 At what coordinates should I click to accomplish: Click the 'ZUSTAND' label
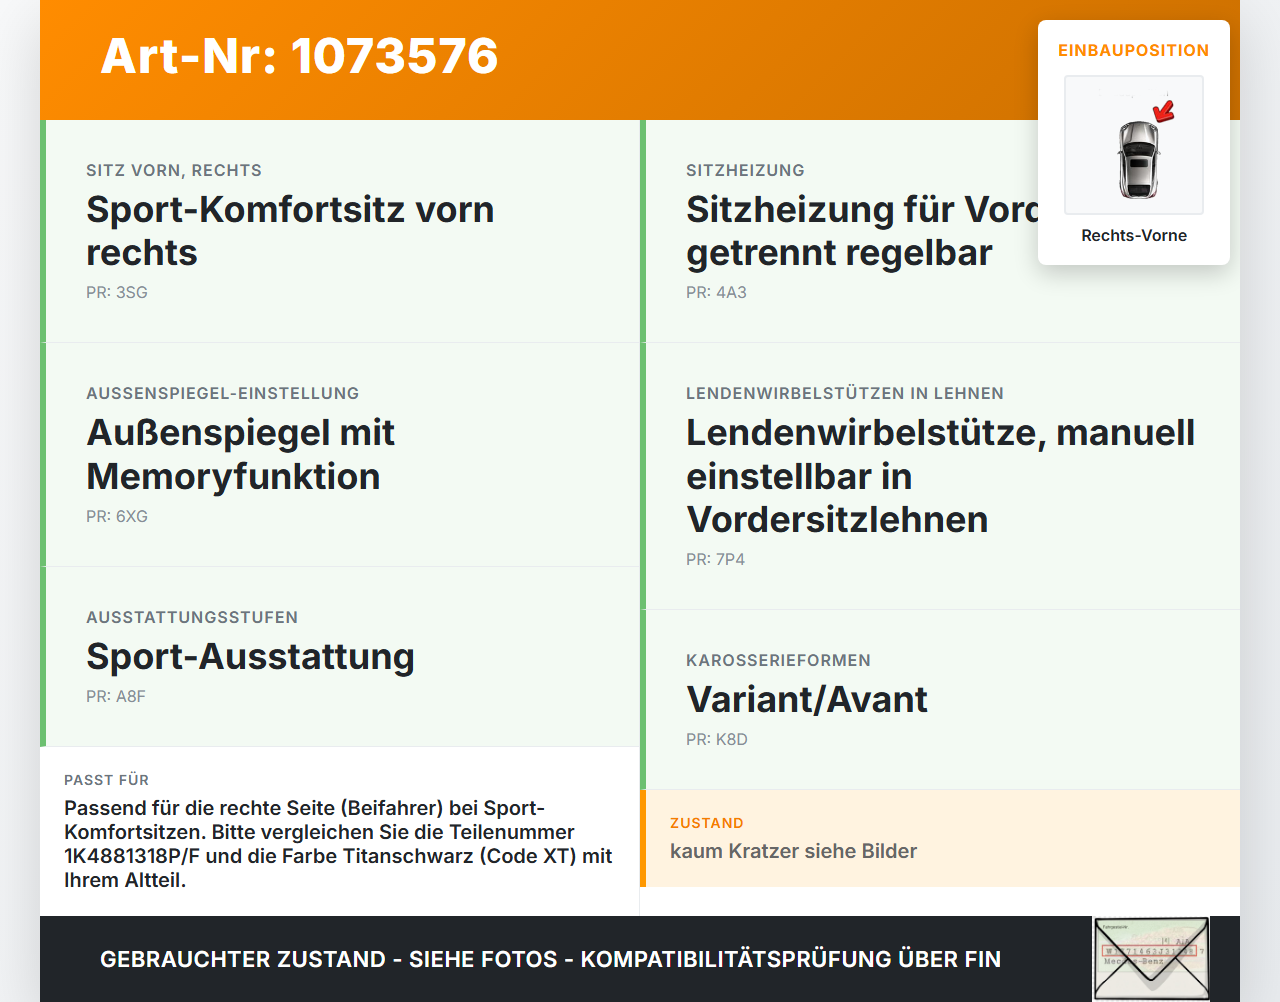707,823
